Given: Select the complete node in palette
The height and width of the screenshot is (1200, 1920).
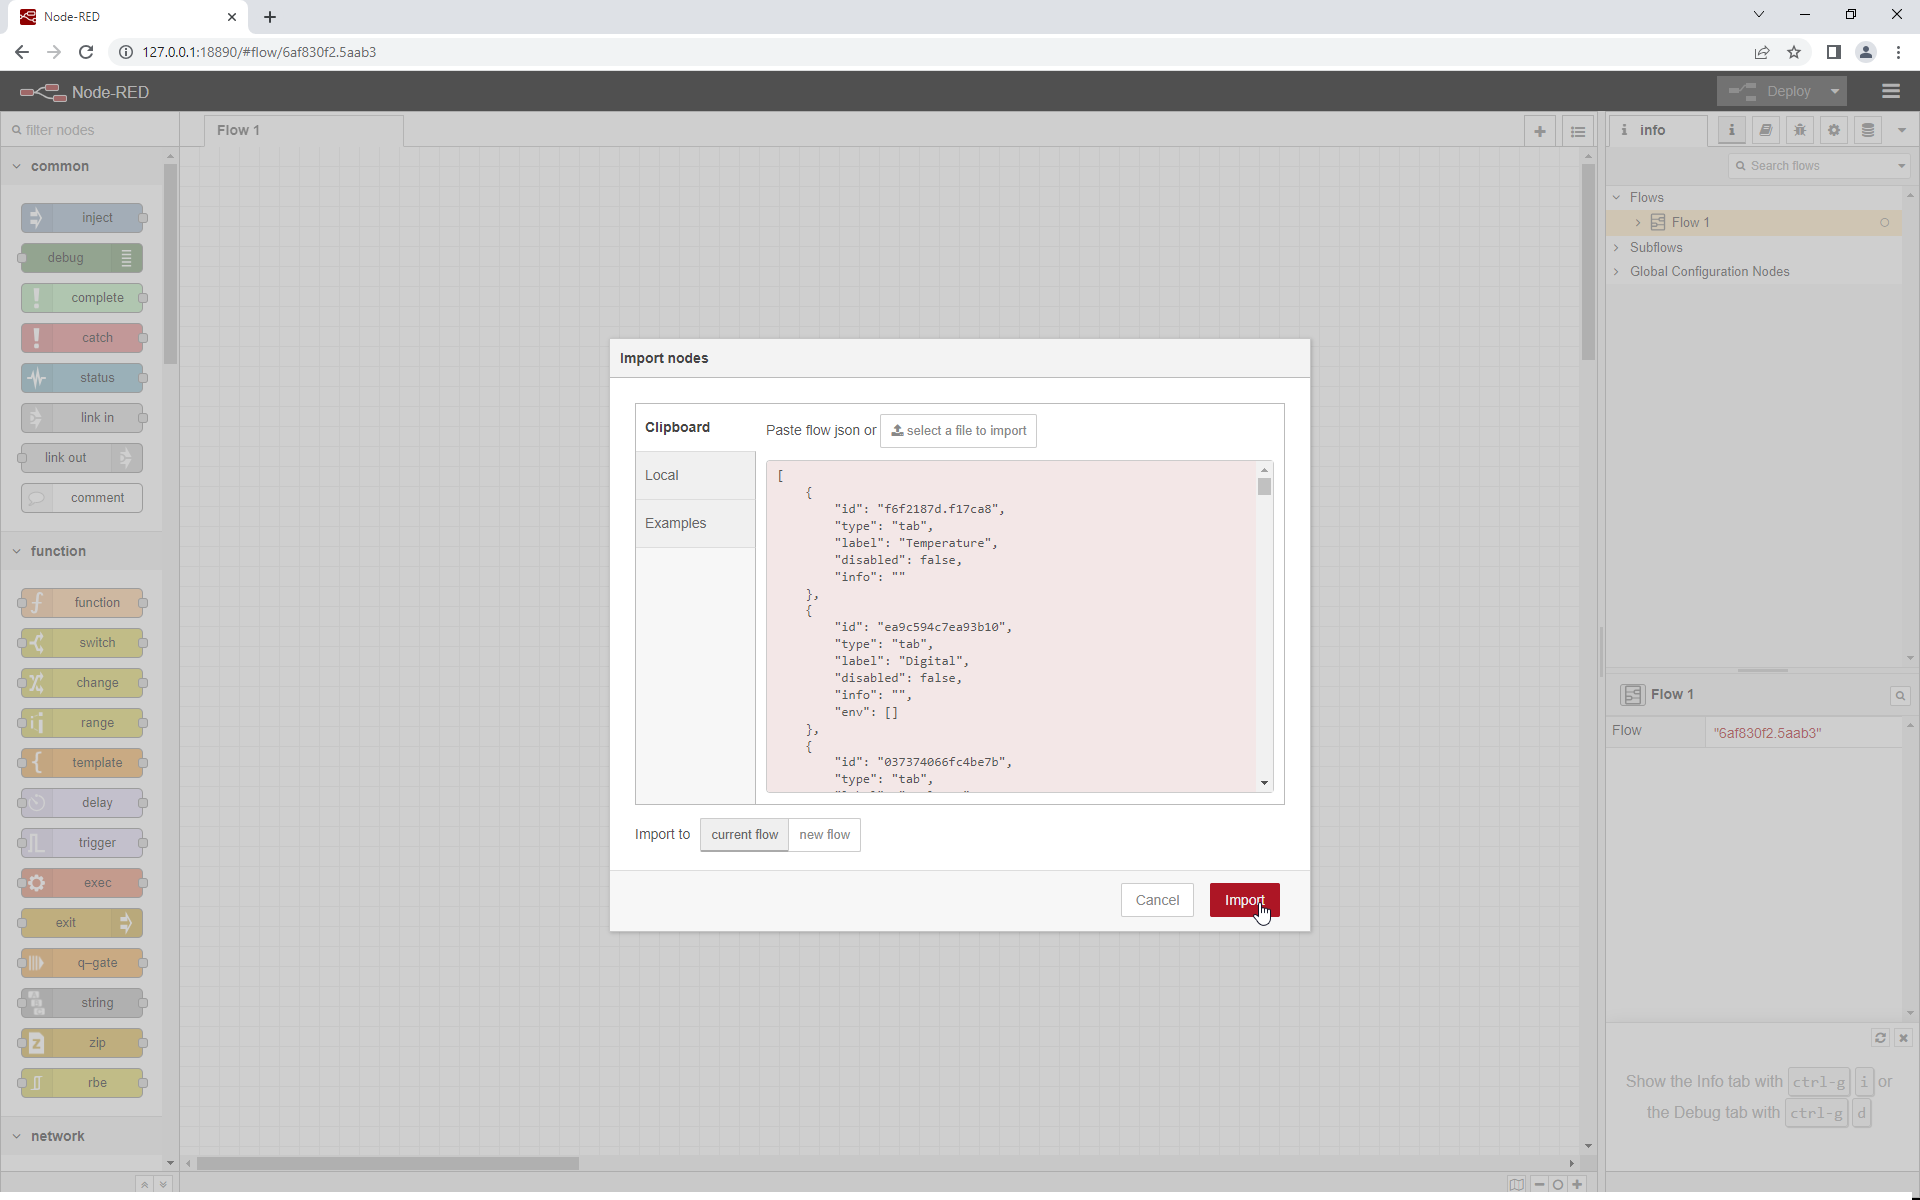Looking at the screenshot, I should [x=82, y=298].
